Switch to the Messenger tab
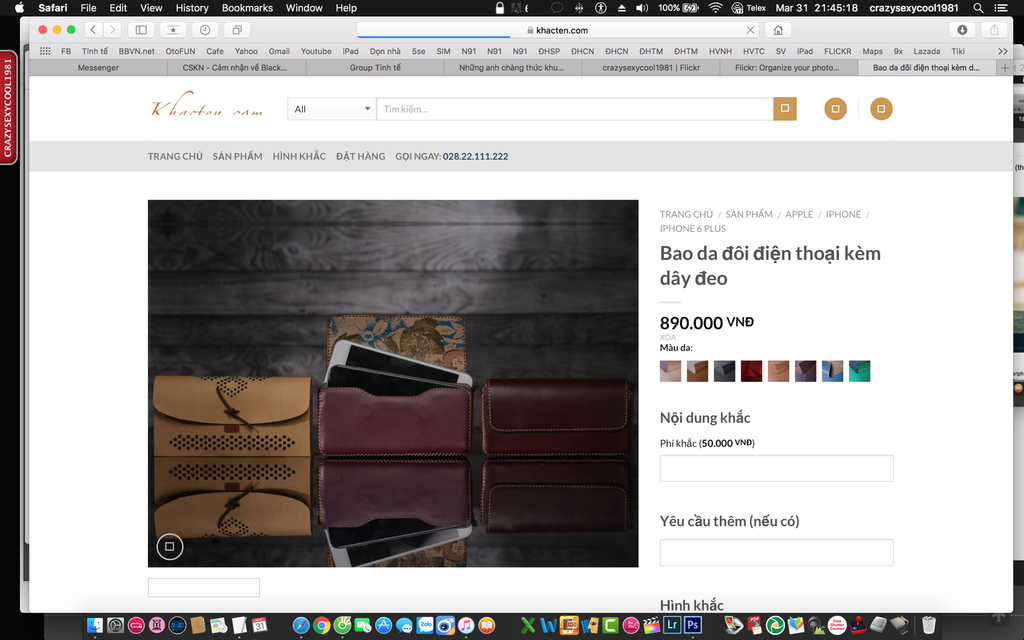Viewport: 1024px width, 640px height. pos(98,67)
